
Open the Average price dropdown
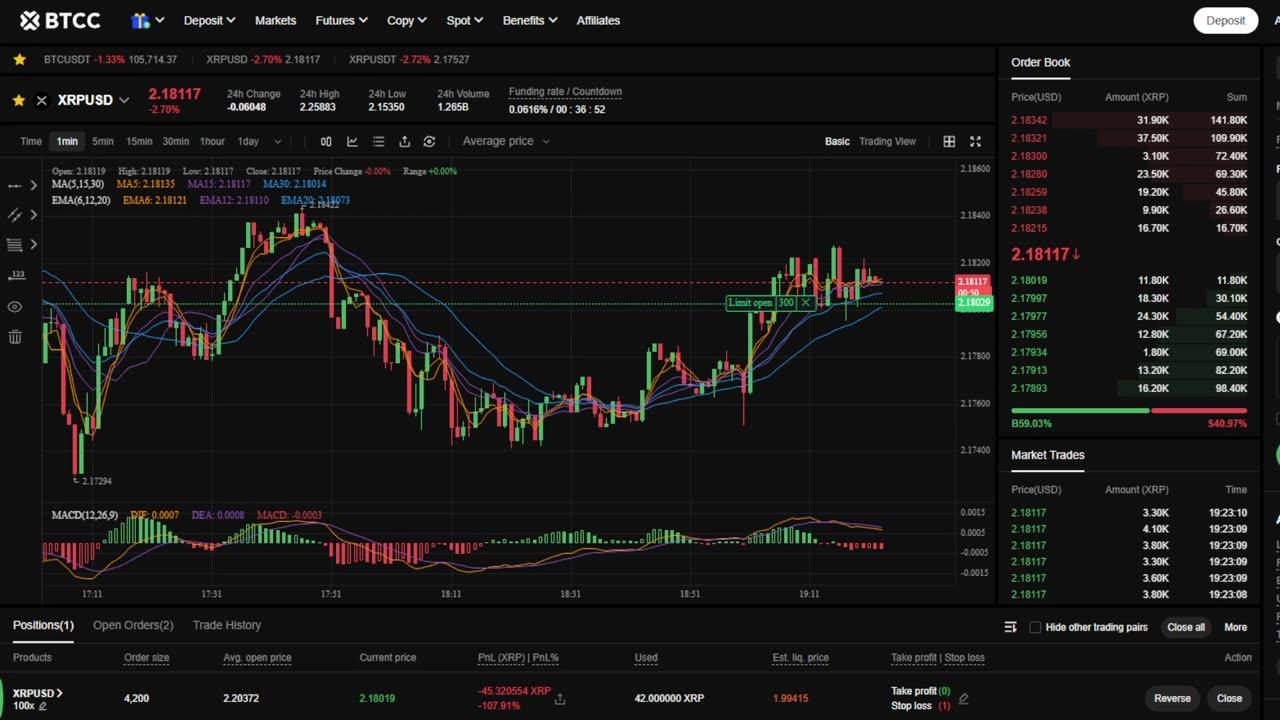(x=506, y=141)
